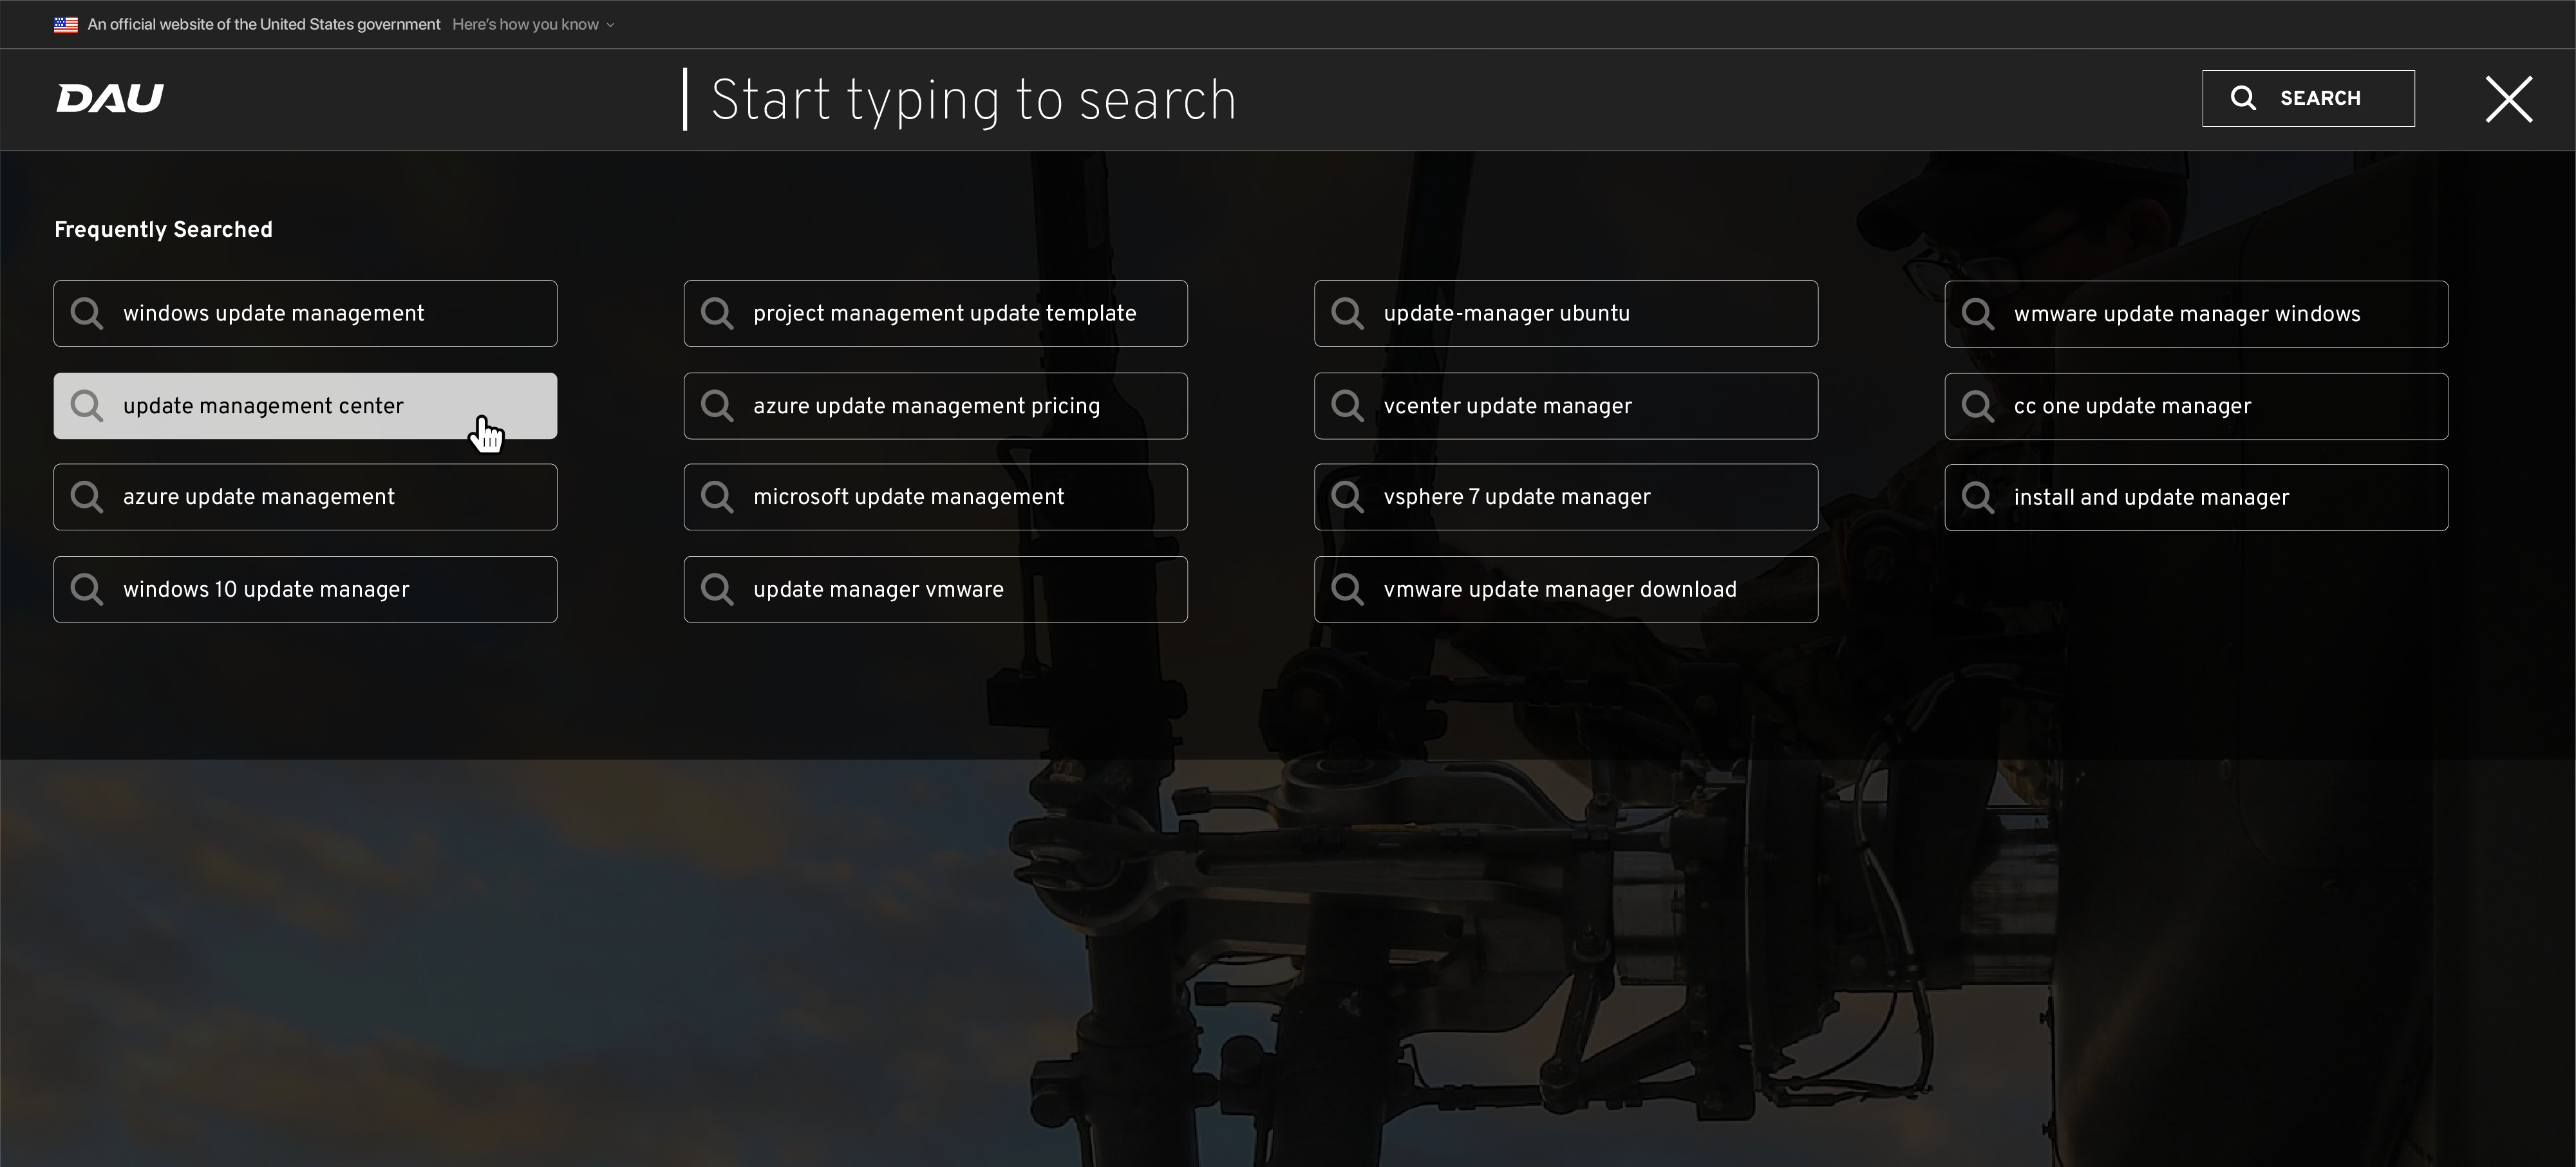Click magnifier icon beside 'update manager vmware'
The width and height of the screenshot is (2576, 1167).
(x=717, y=589)
